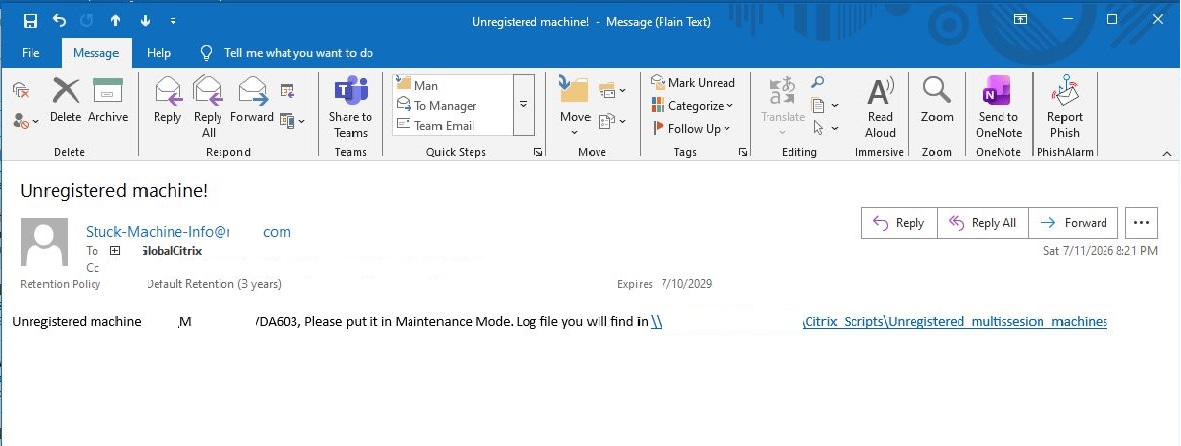Click Forward in the message header
The height and width of the screenshot is (446, 1181).
(x=1073, y=223)
